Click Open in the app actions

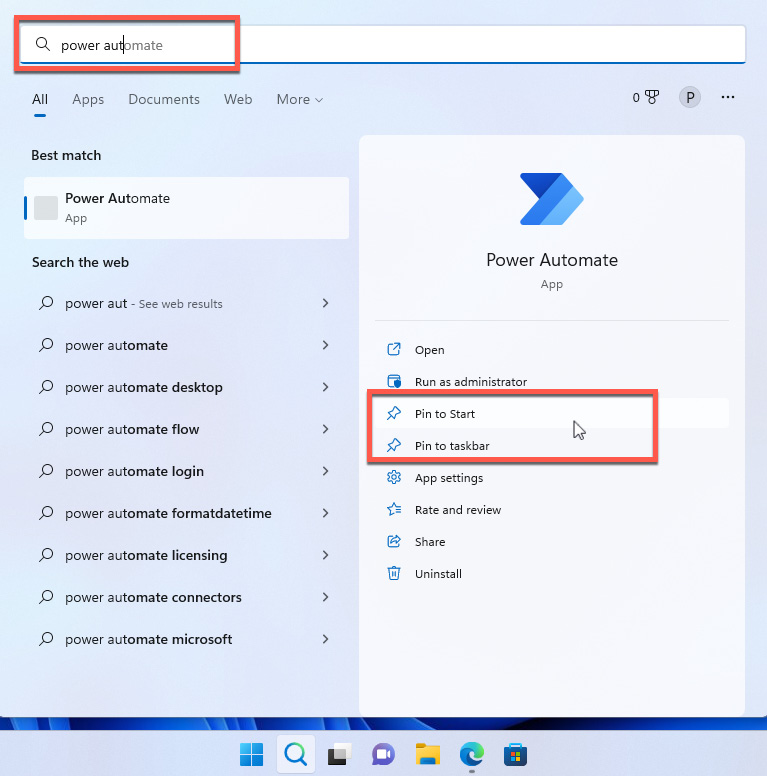430,350
